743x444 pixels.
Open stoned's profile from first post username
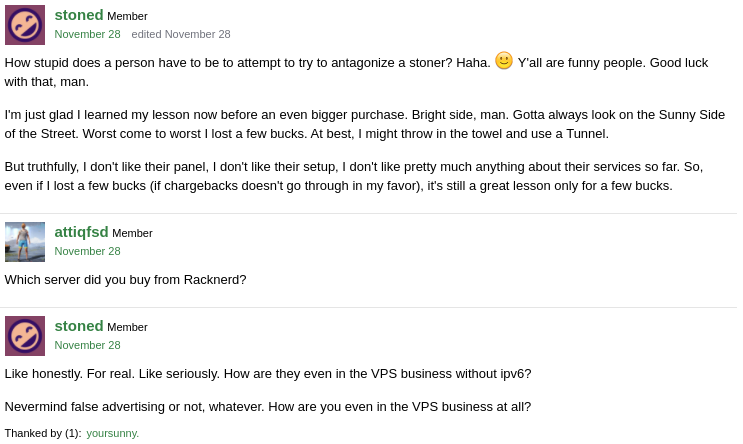tap(79, 15)
